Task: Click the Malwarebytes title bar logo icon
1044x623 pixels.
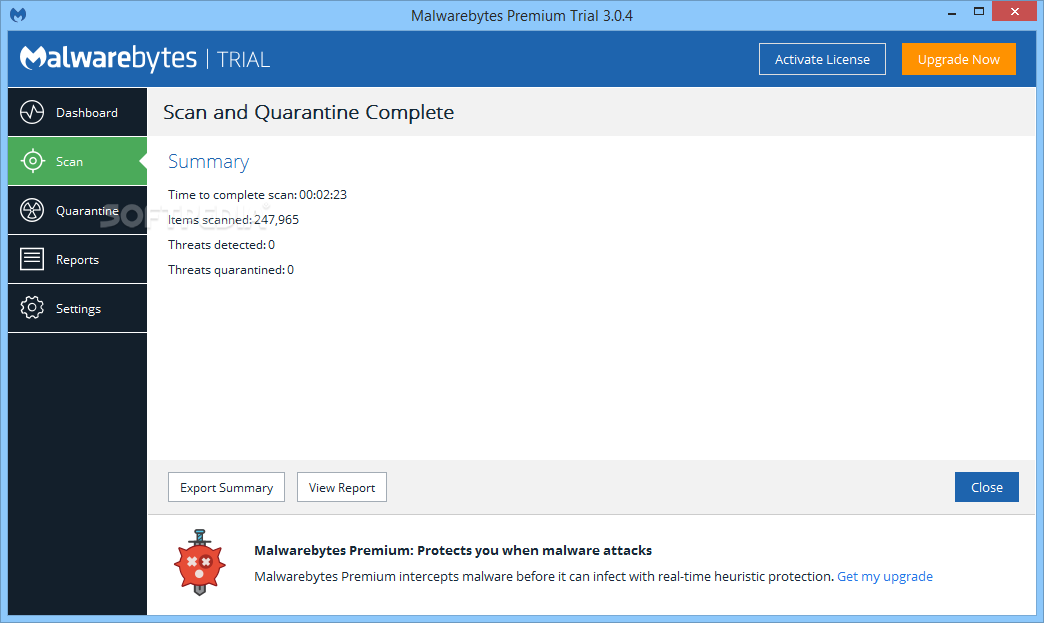Action: (x=18, y=15)
